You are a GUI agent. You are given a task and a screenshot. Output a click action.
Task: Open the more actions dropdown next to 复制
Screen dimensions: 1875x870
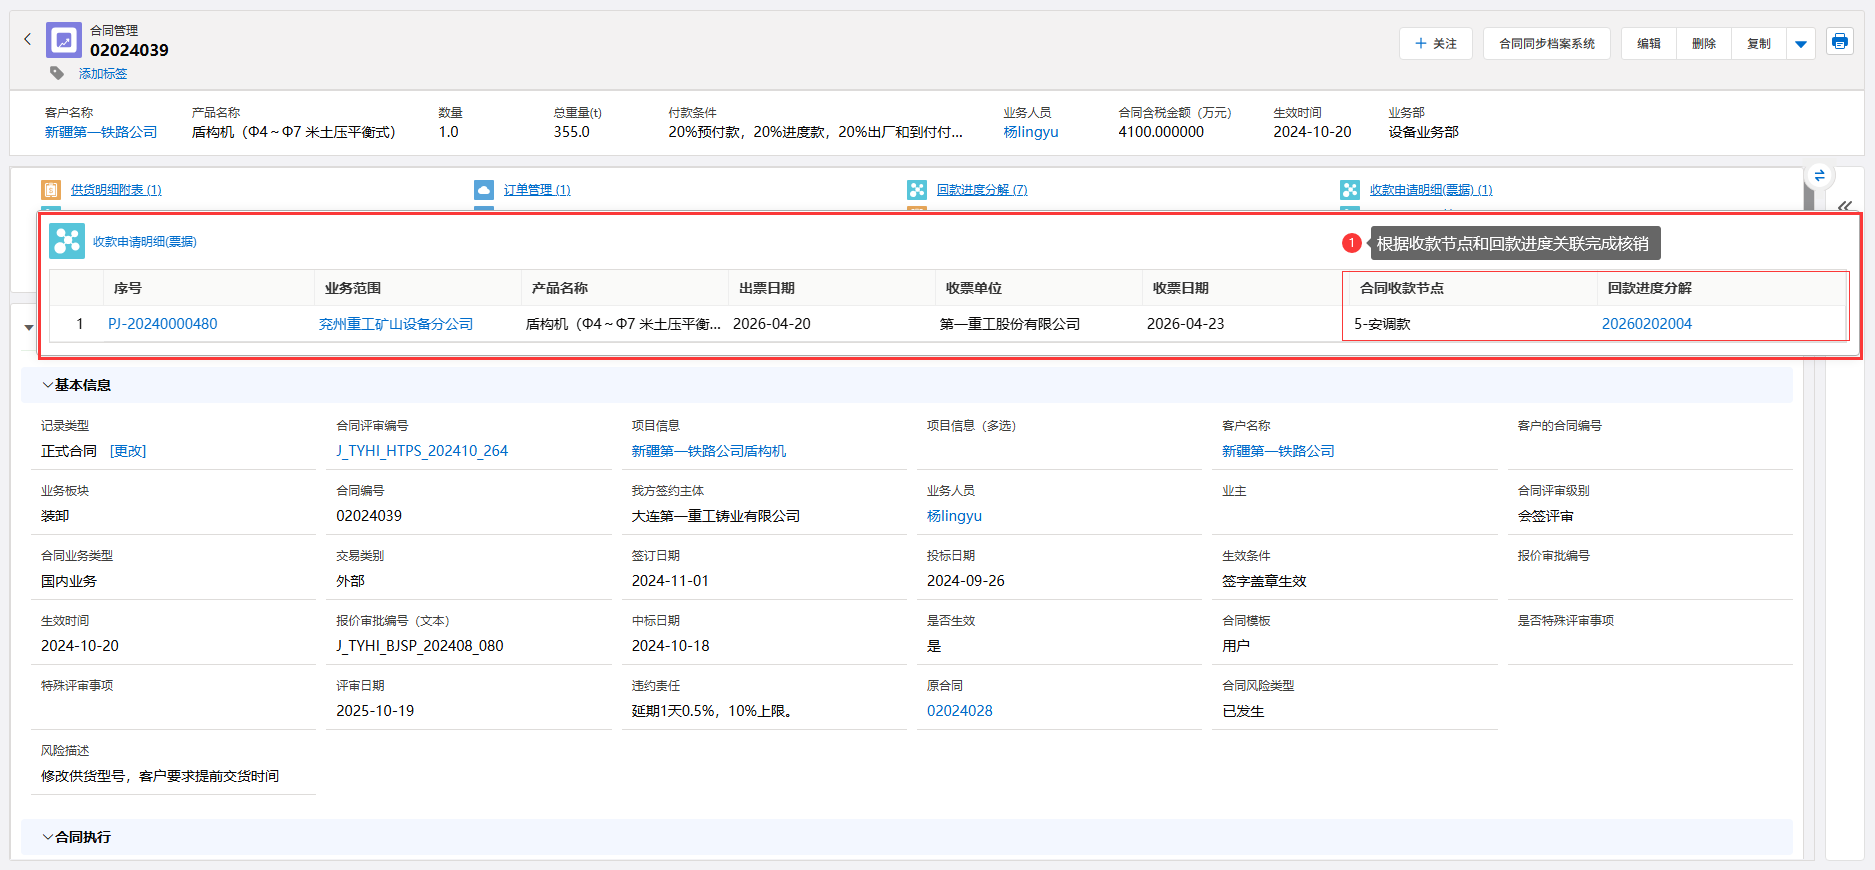pyautogui.click(x=1801, y=44)
